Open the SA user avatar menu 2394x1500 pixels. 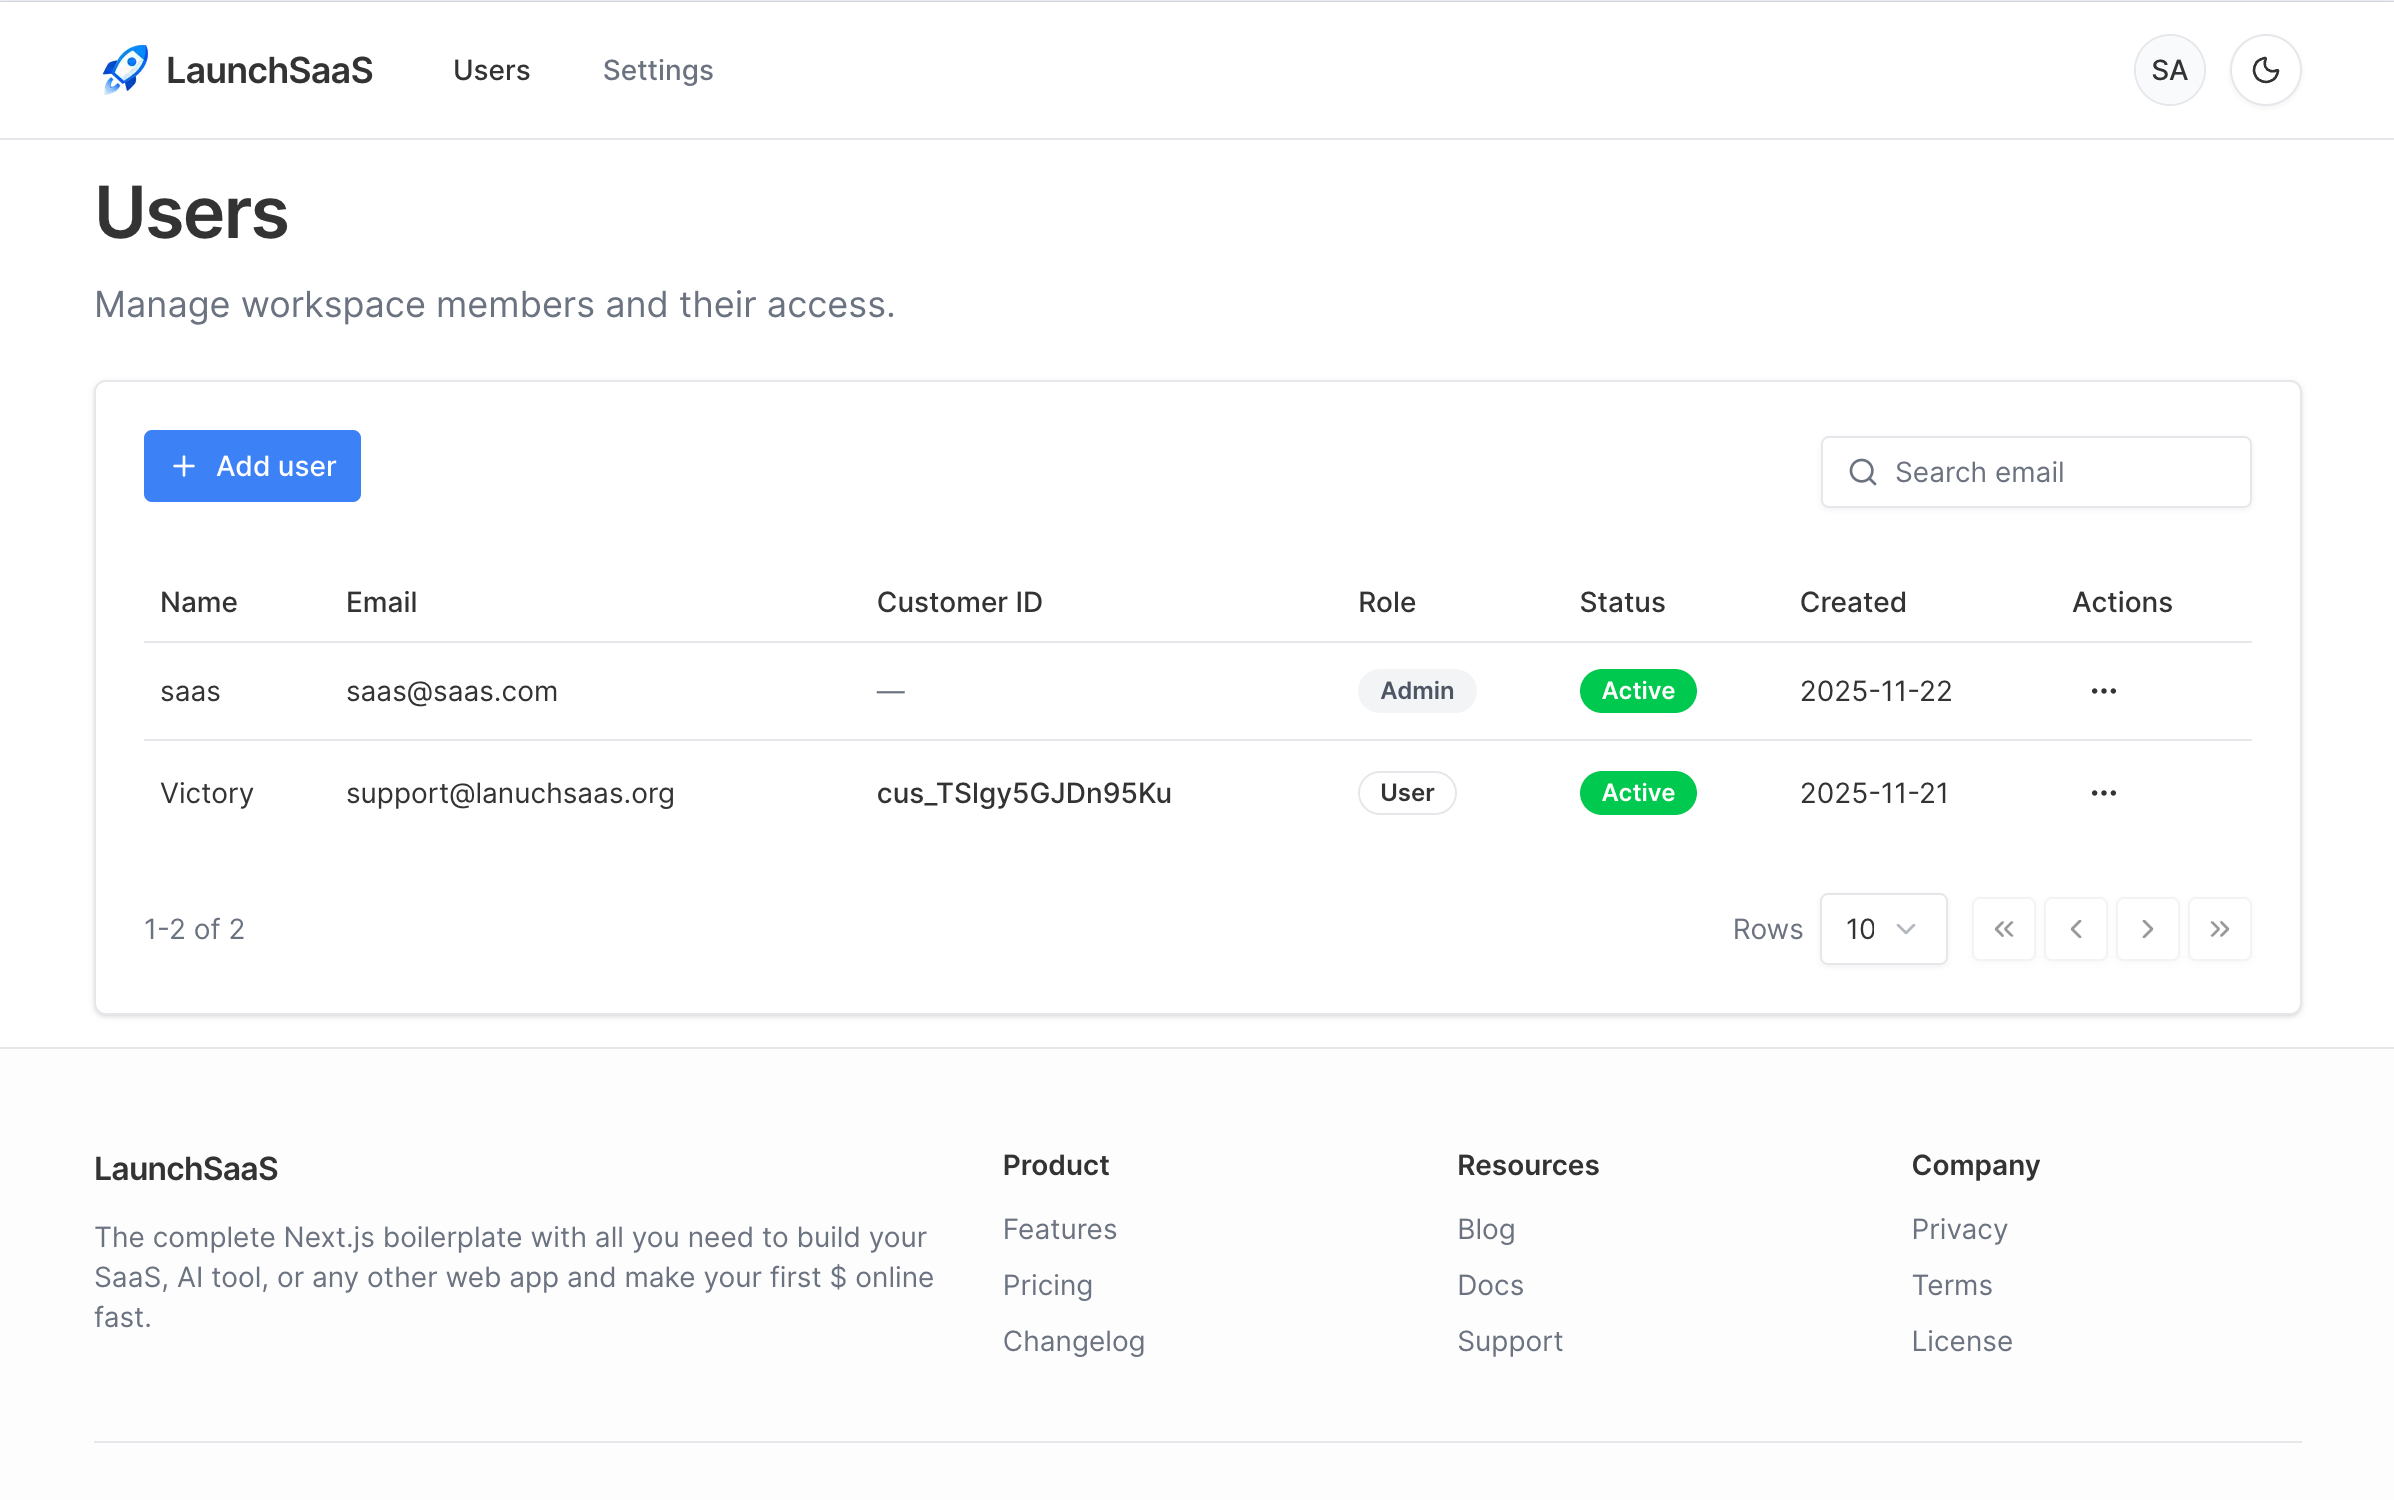[x=2168, y=69]
